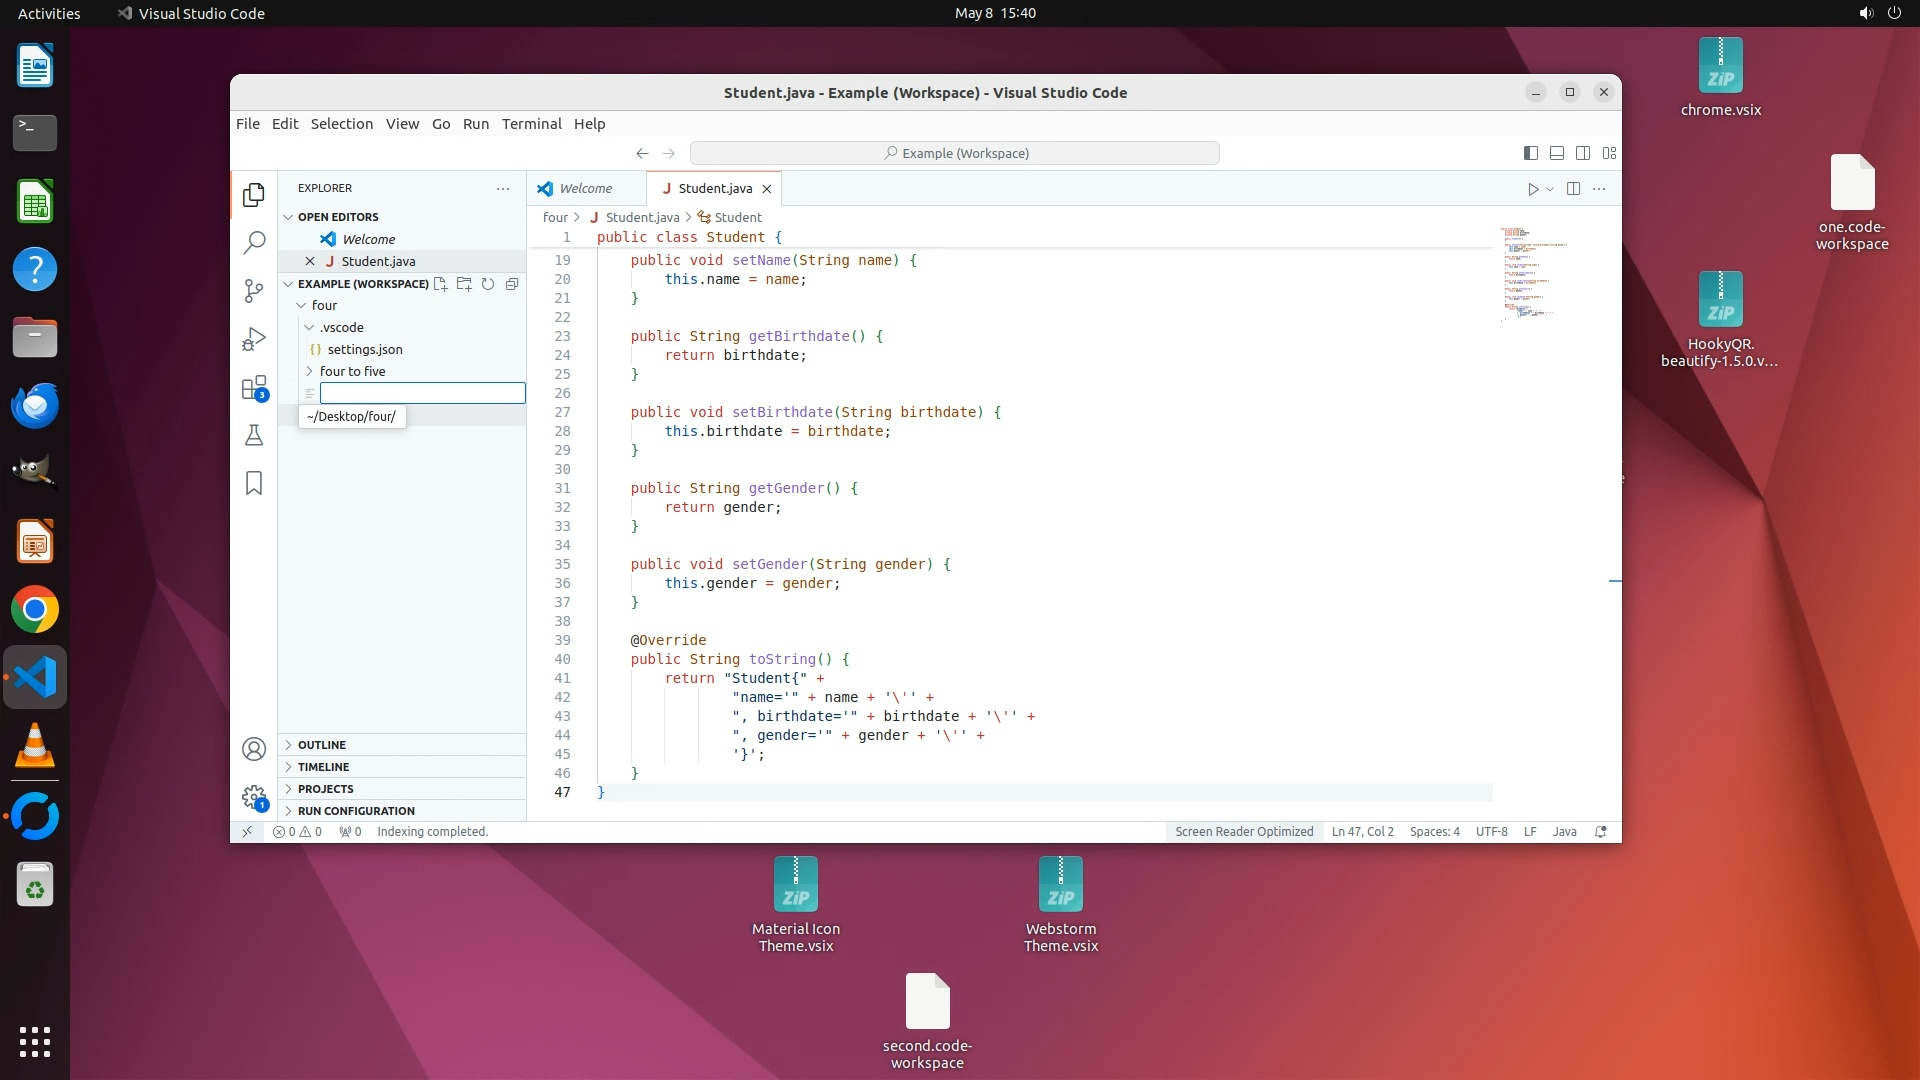Open the Search view in activity bar
The height and width of the screenshot is (1080, 1920).
point(254,242)
